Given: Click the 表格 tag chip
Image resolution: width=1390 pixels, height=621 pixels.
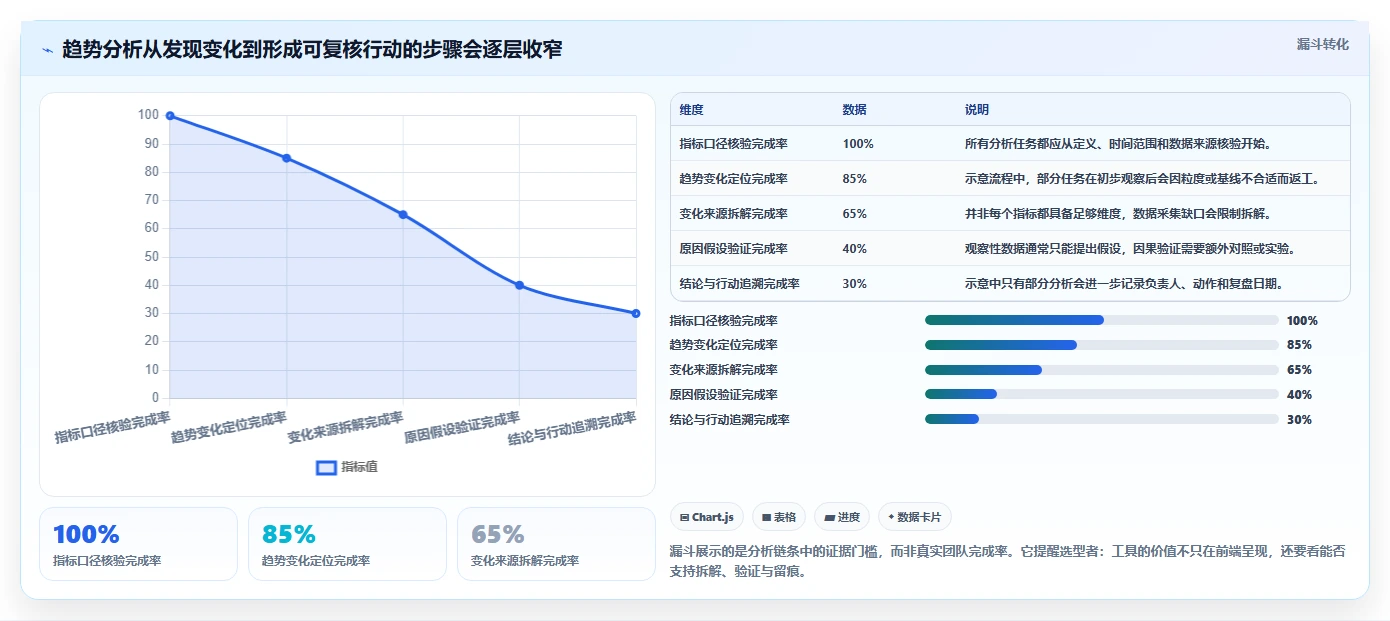Looking at the screenshot, I should coord(779,517).
